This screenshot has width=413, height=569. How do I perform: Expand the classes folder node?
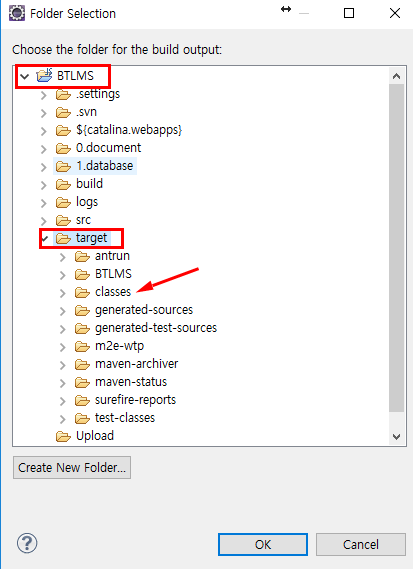63,293
